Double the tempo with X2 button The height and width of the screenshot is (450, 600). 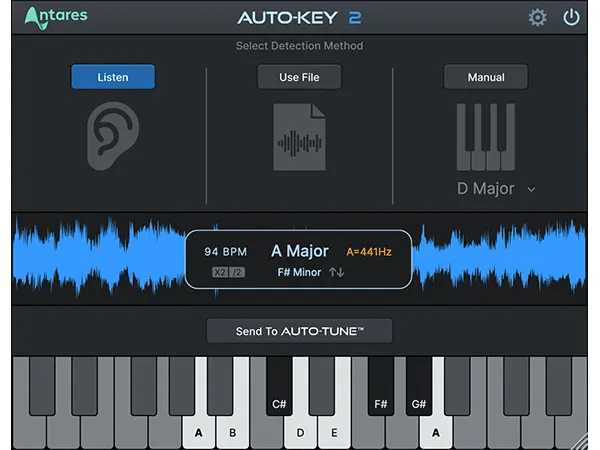pos(220,272)
